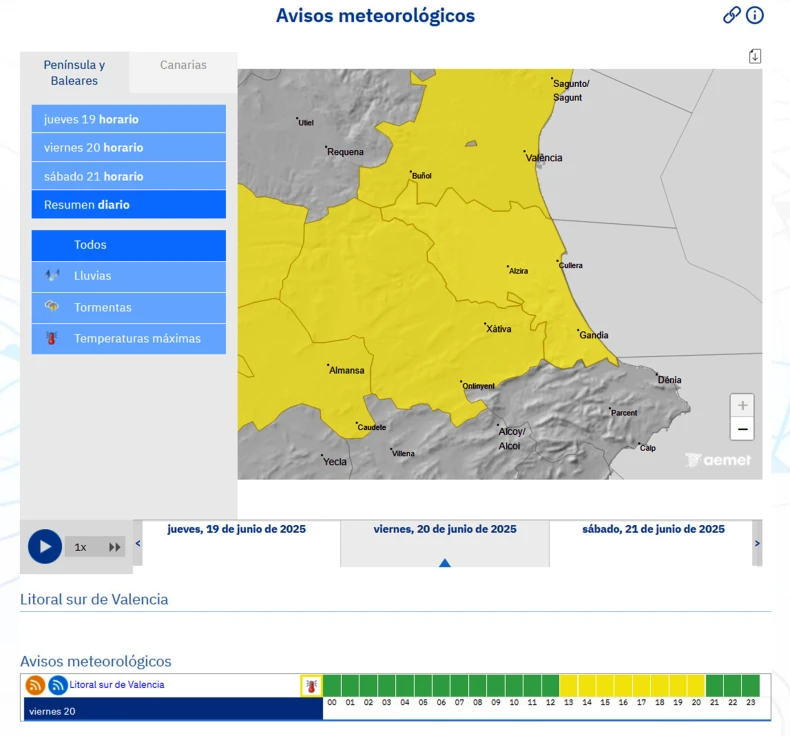Open the Litoral sur de Valencia link

(117, 685)
